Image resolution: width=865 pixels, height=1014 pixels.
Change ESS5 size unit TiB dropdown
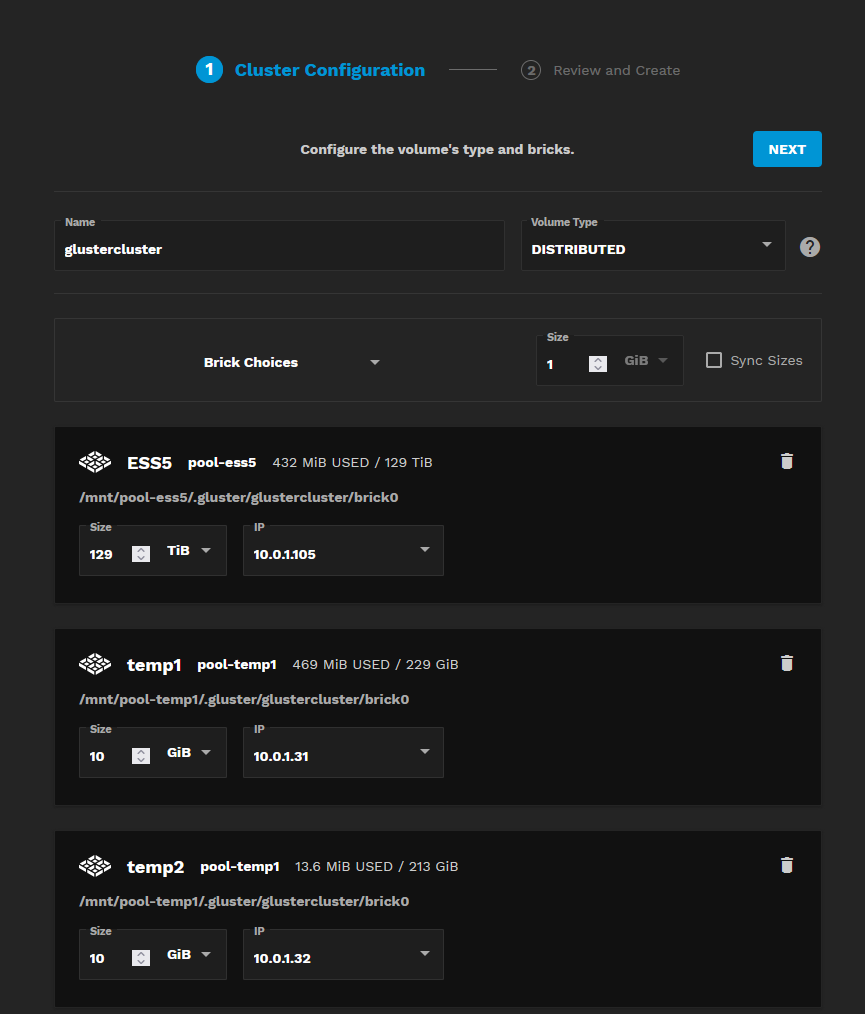(189, 550)
